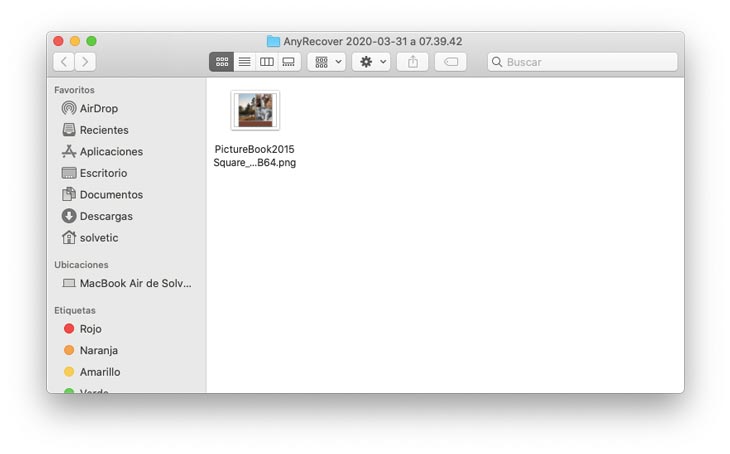Open Descargas in the sidebar
The height and width of the screenshot is (454, 730).
(126, 216)
